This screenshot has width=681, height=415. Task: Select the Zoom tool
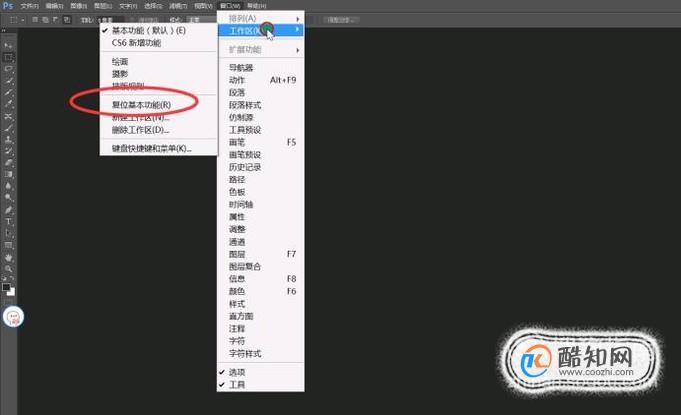8,269
